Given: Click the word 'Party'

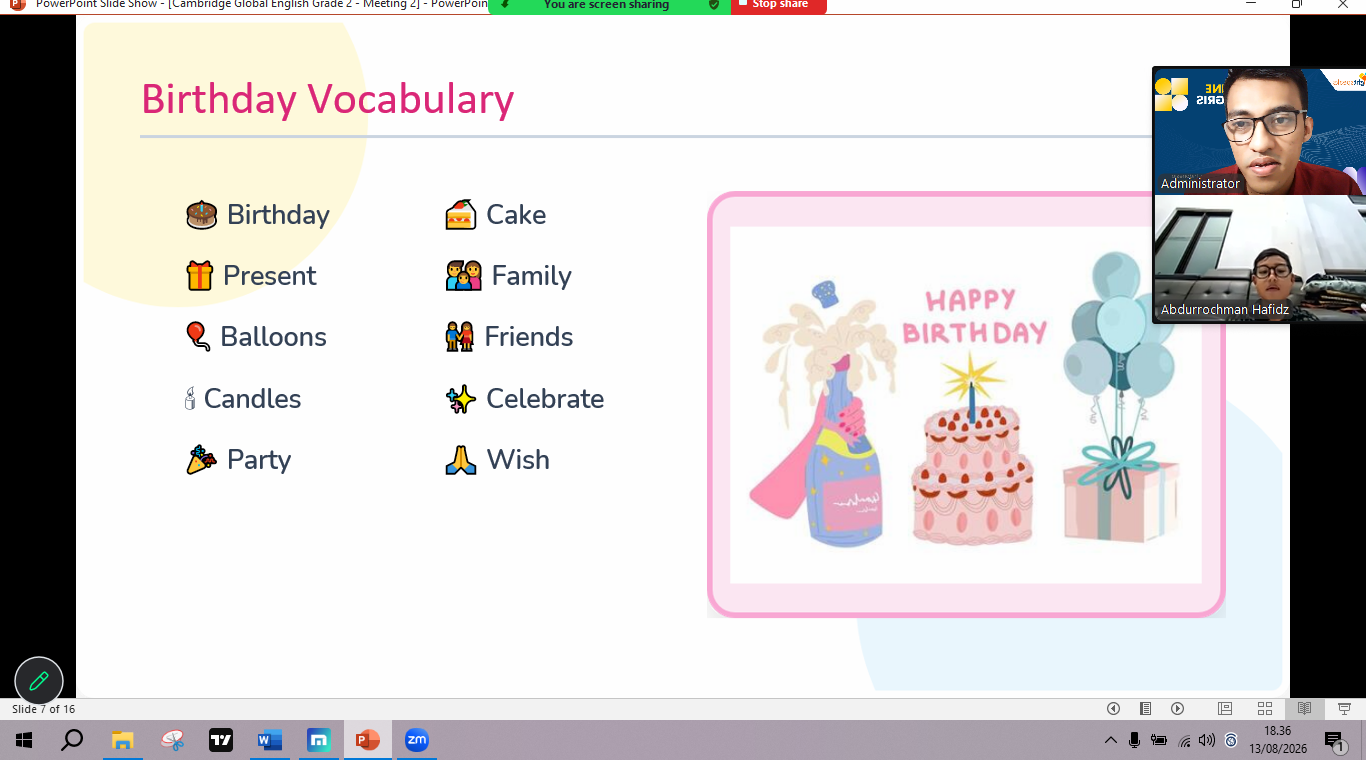Looking at the screenshot, I should [x=259, y=460].
